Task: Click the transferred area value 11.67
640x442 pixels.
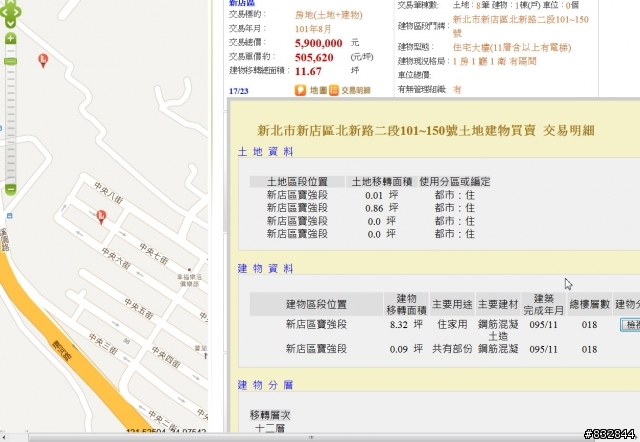Action: coord(308,71)
